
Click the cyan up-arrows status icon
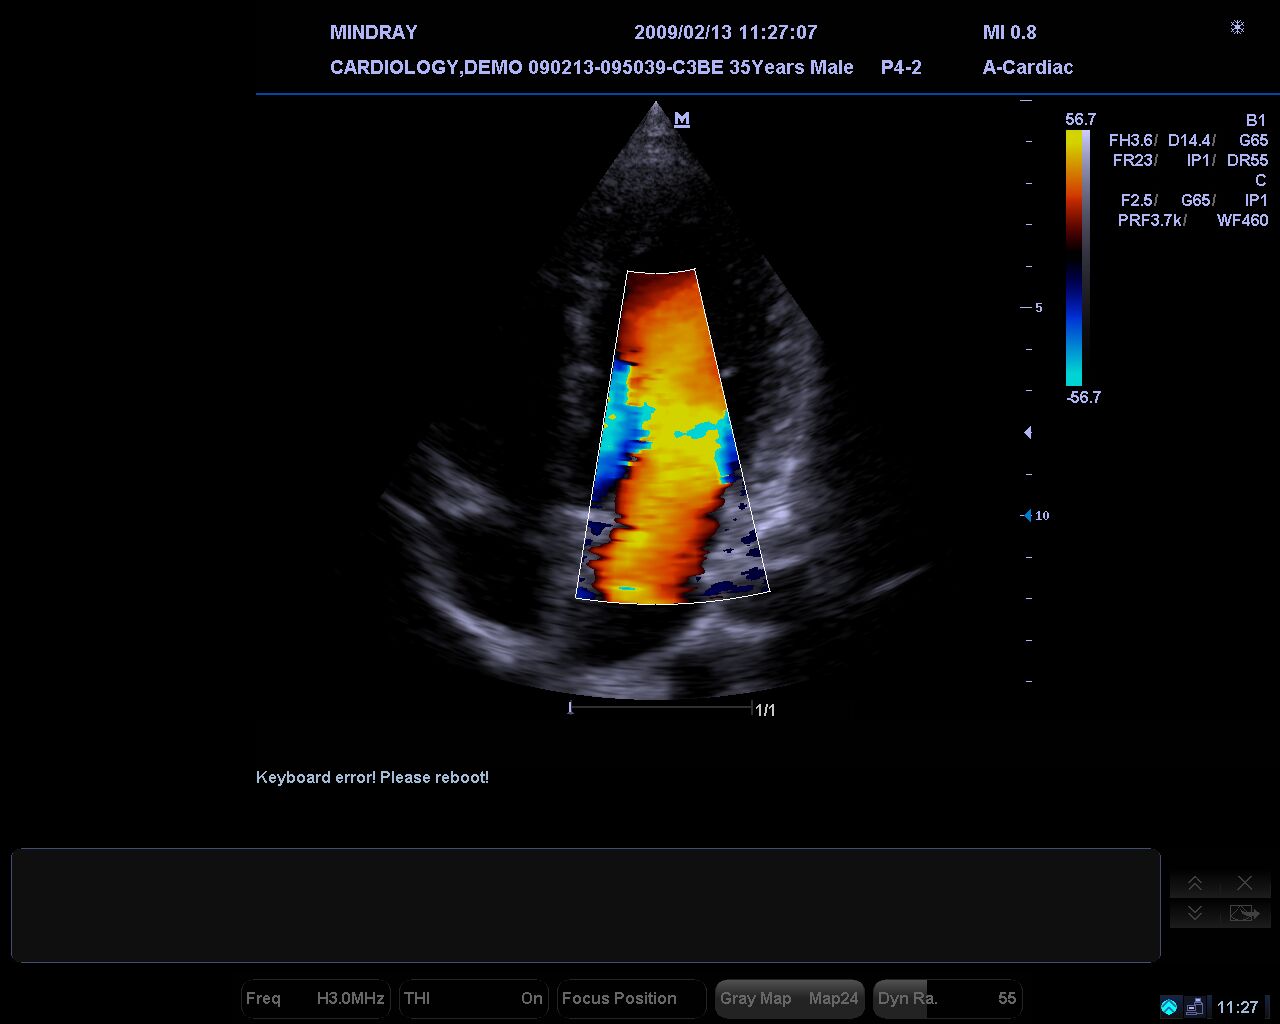click(1169, 1007)
